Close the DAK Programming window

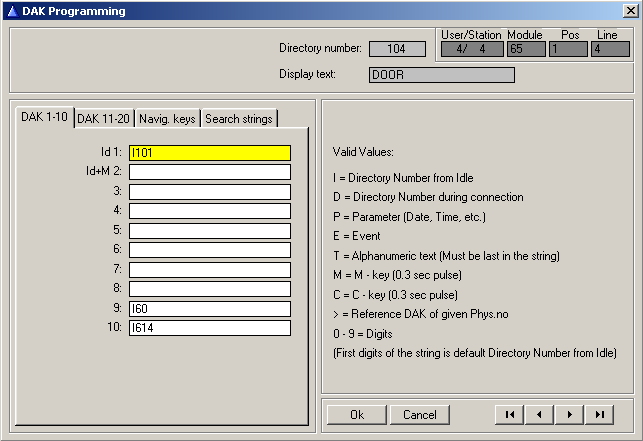tap(628, 11)
